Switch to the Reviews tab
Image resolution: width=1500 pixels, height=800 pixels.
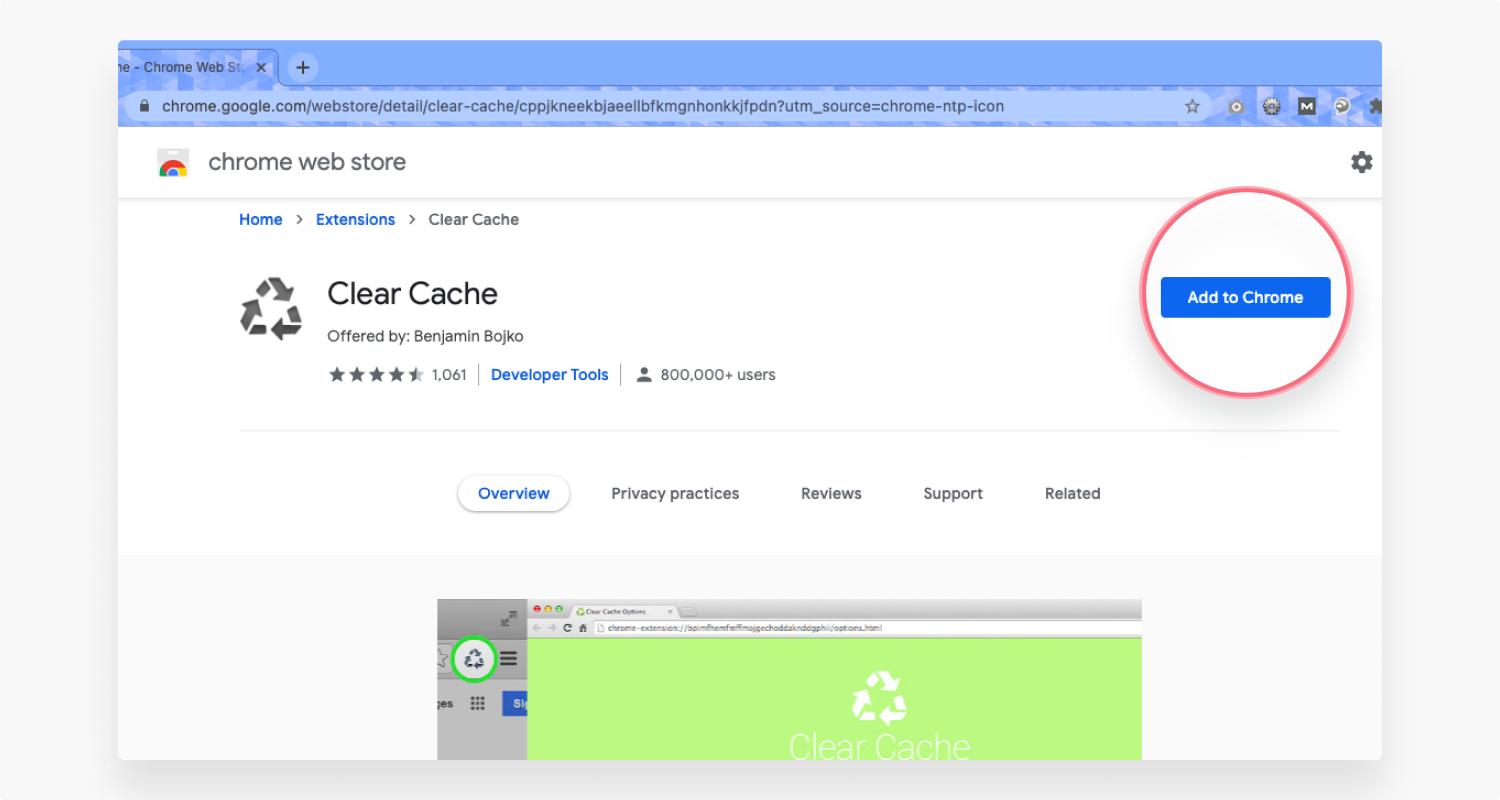(831, 493)
